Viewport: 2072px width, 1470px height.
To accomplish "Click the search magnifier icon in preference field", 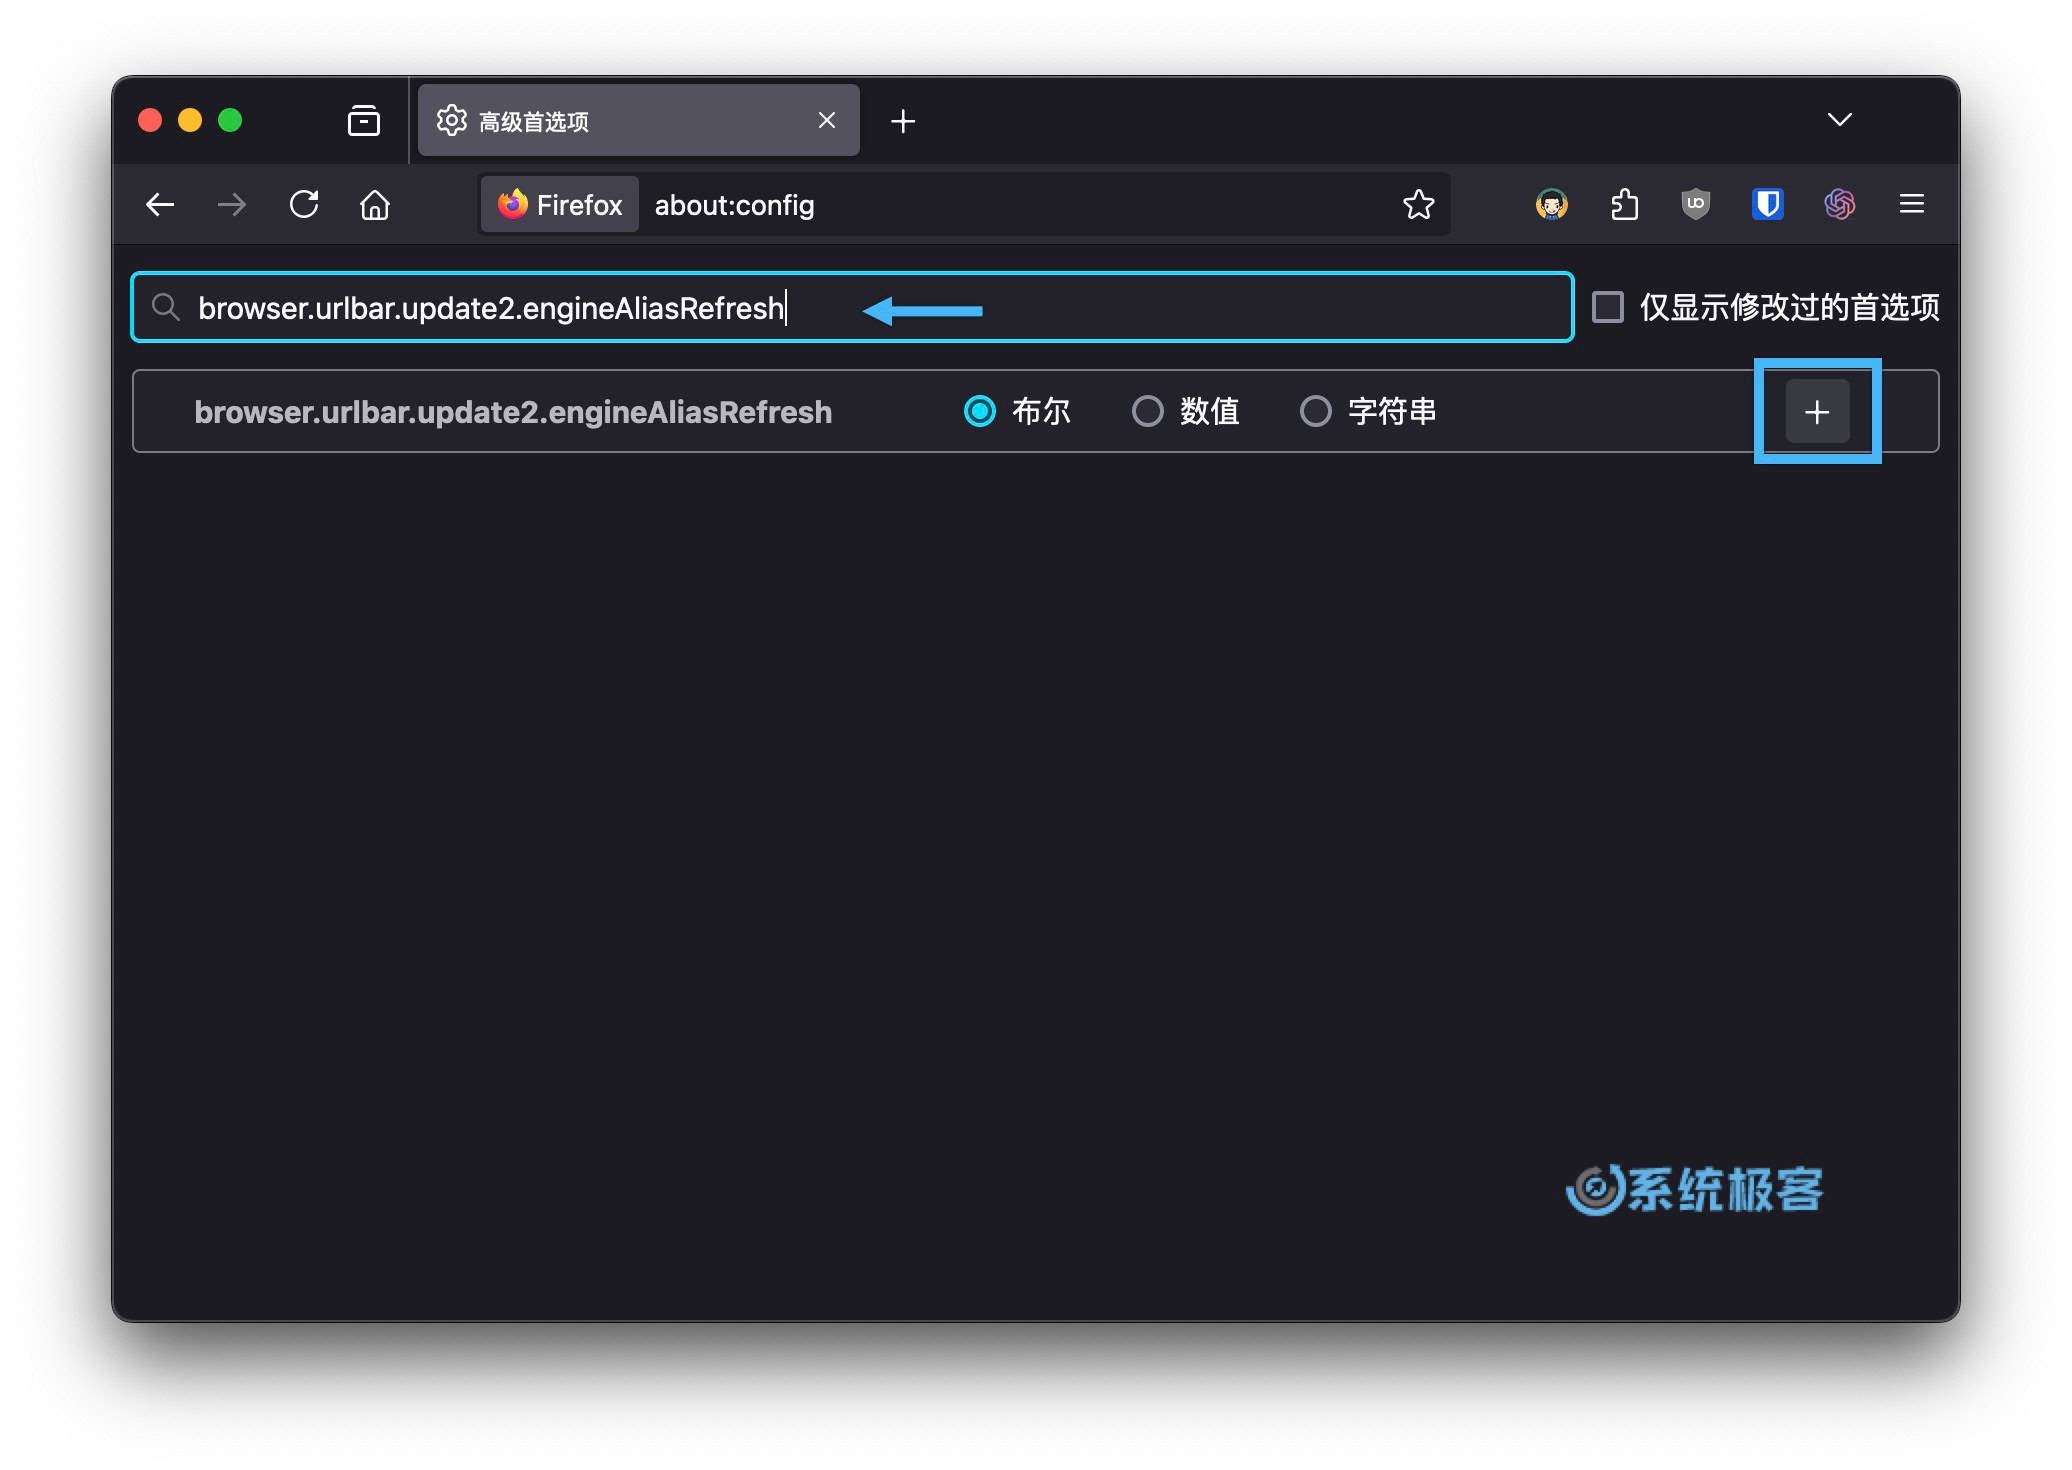I will 166,307.
